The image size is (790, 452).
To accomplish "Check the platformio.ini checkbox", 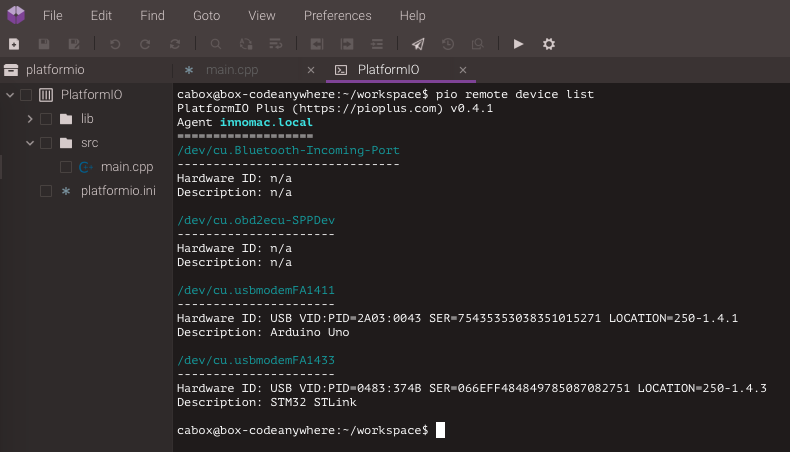I will [46, 191].
